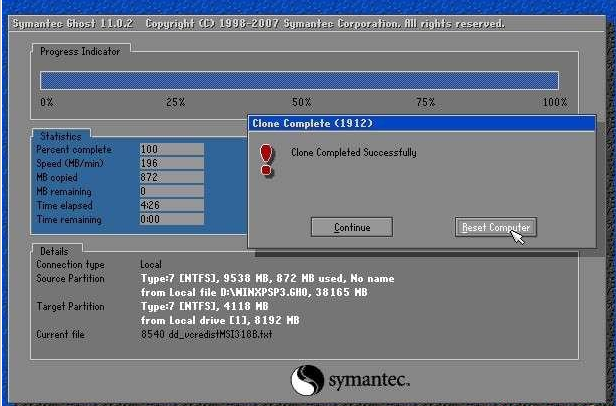Click the Symantec logo emblem
The width and height of the screenshot is (616, 406).
(x=307, y=380)
